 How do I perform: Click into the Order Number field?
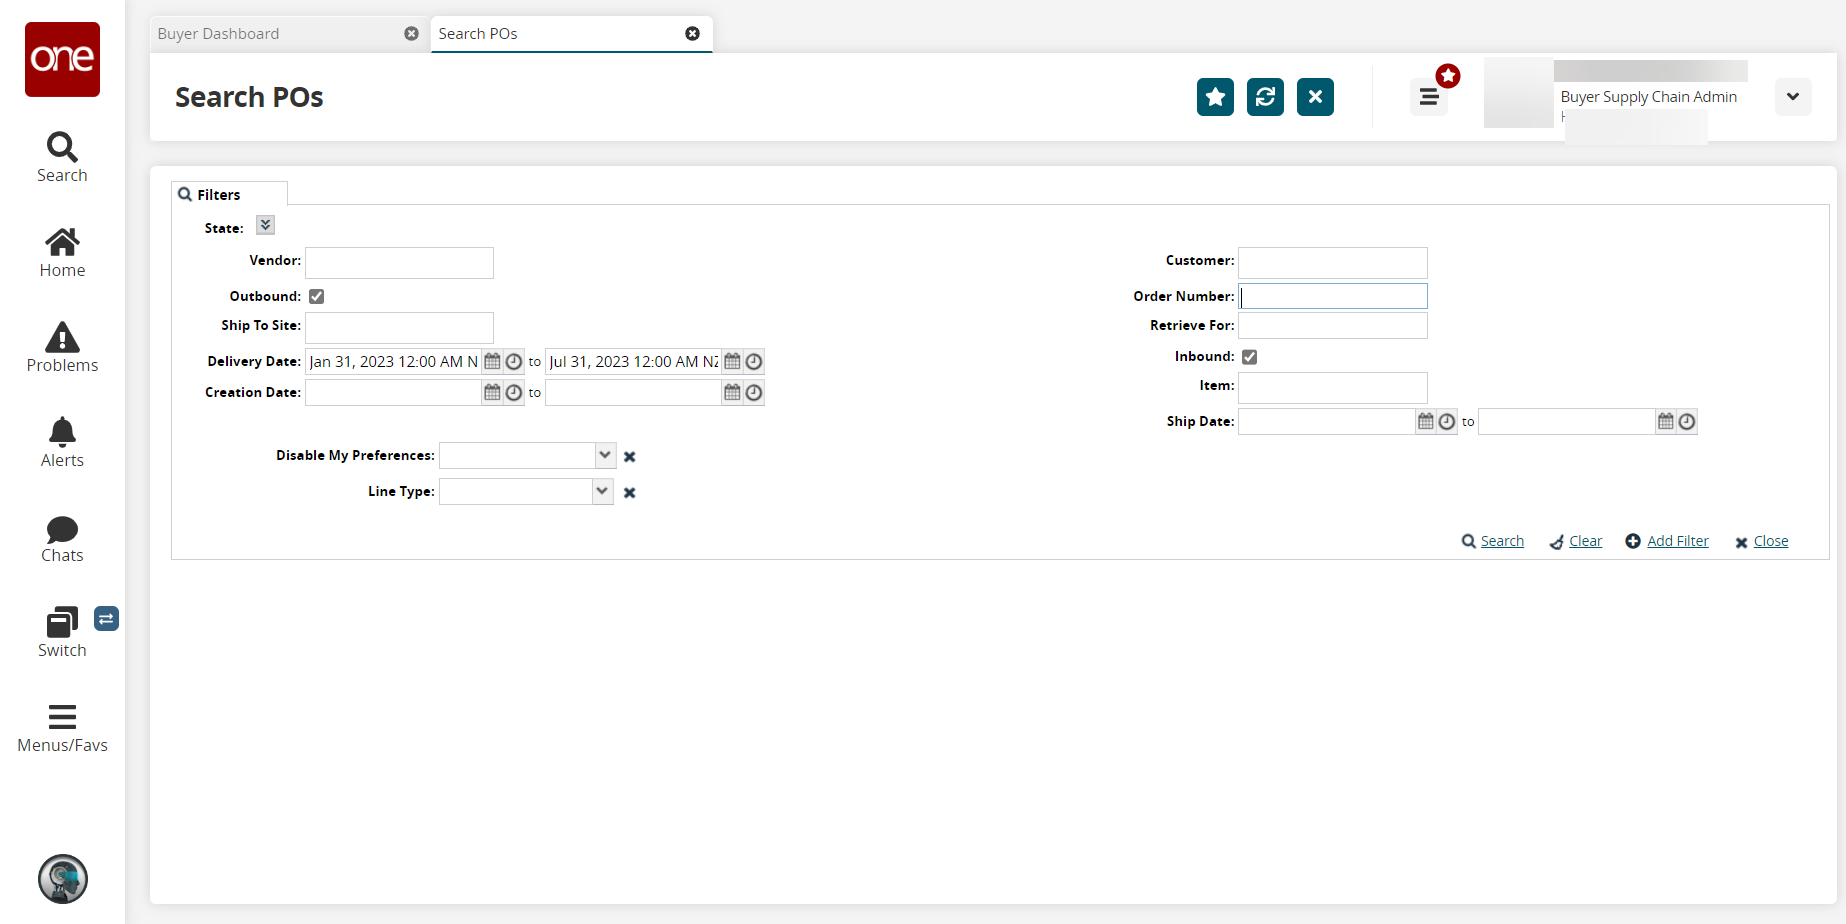click(1333, 297)
